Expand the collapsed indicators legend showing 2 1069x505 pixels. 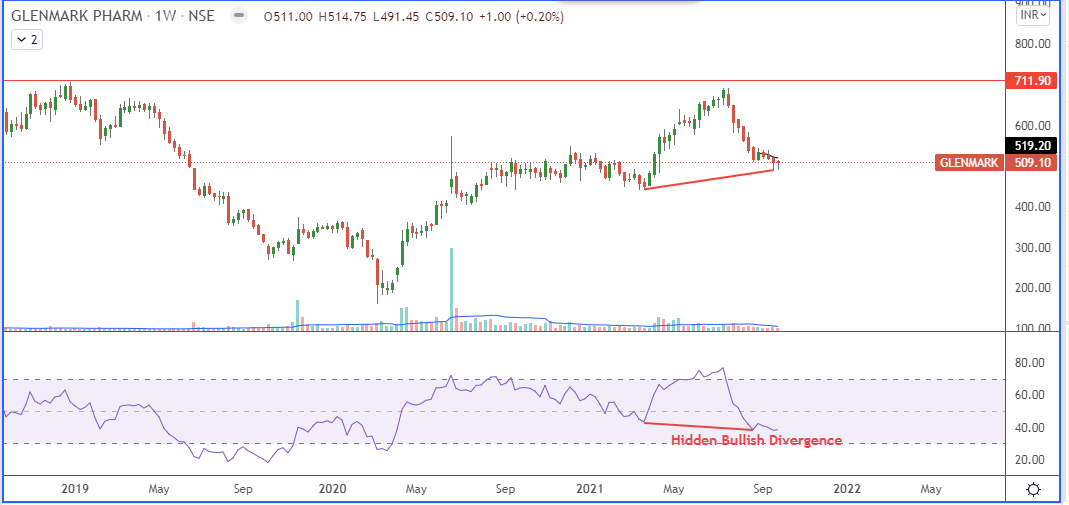(27, 40)
